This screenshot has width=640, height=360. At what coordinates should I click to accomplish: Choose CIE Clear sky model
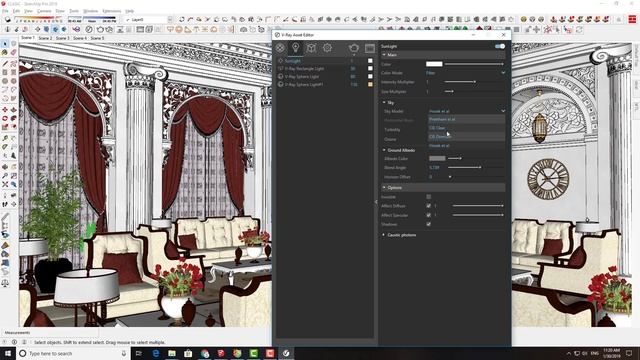(467, 128)
